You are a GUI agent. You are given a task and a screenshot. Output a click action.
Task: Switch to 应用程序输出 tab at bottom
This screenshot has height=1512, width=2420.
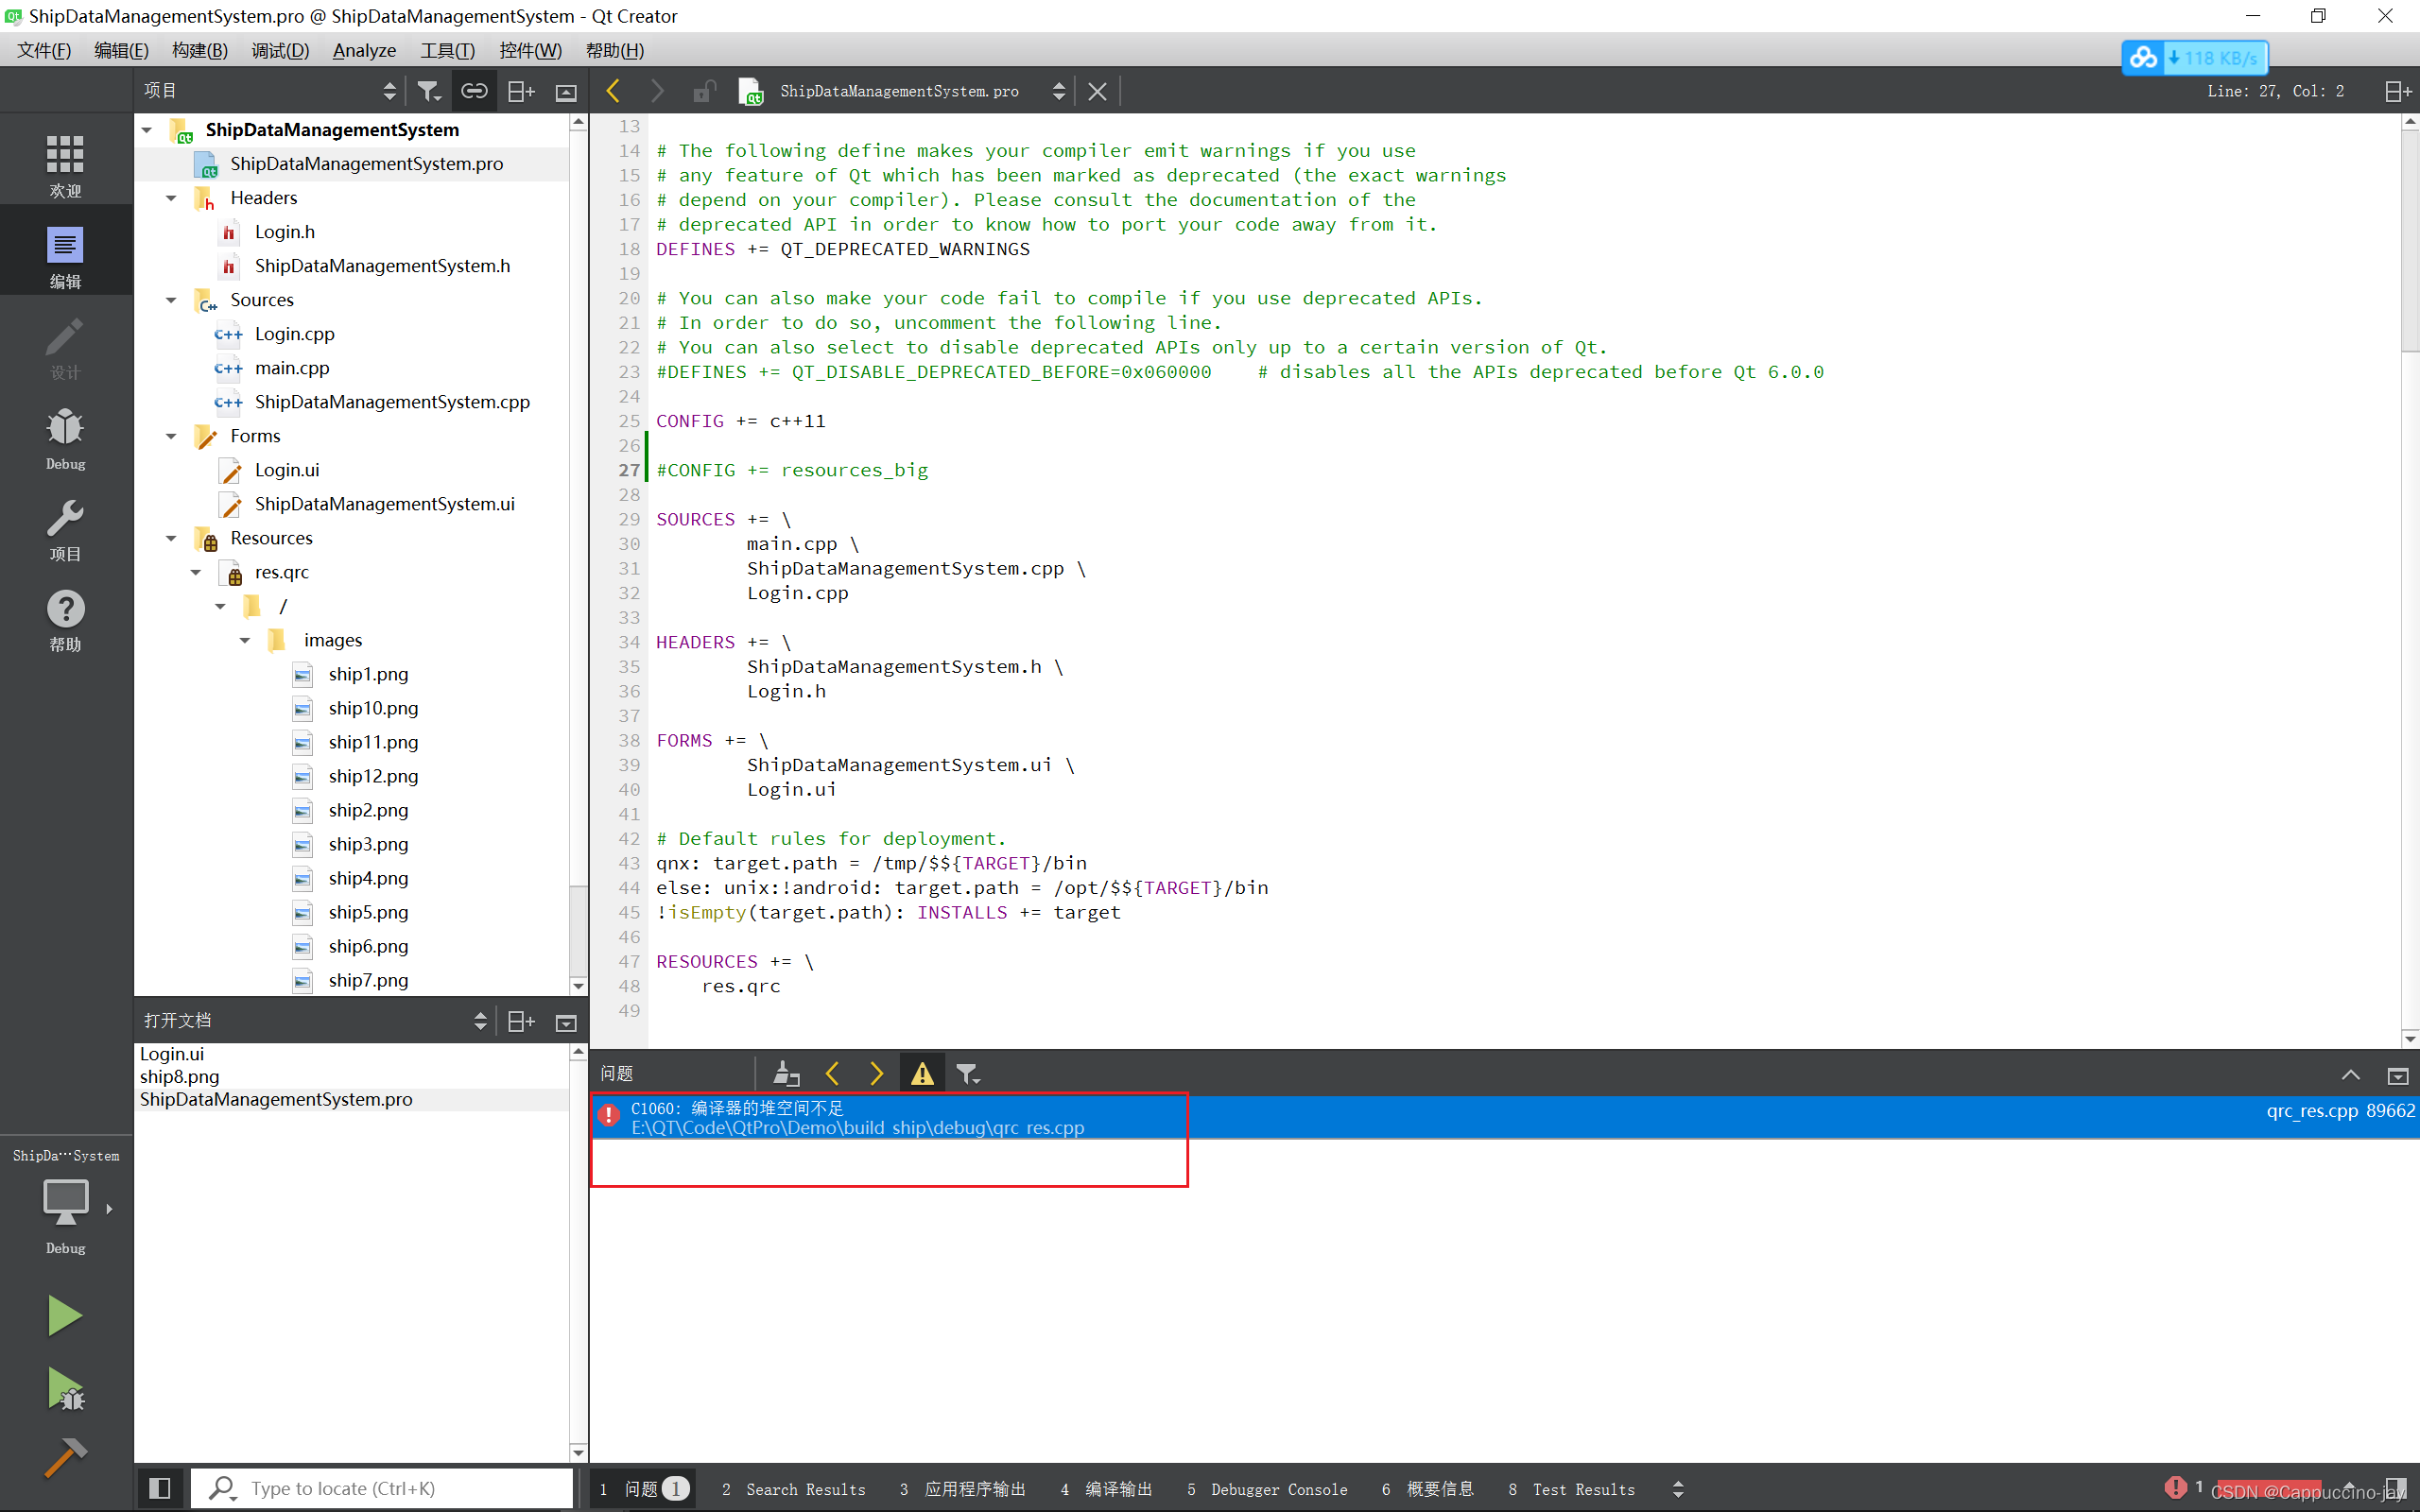967,1487
